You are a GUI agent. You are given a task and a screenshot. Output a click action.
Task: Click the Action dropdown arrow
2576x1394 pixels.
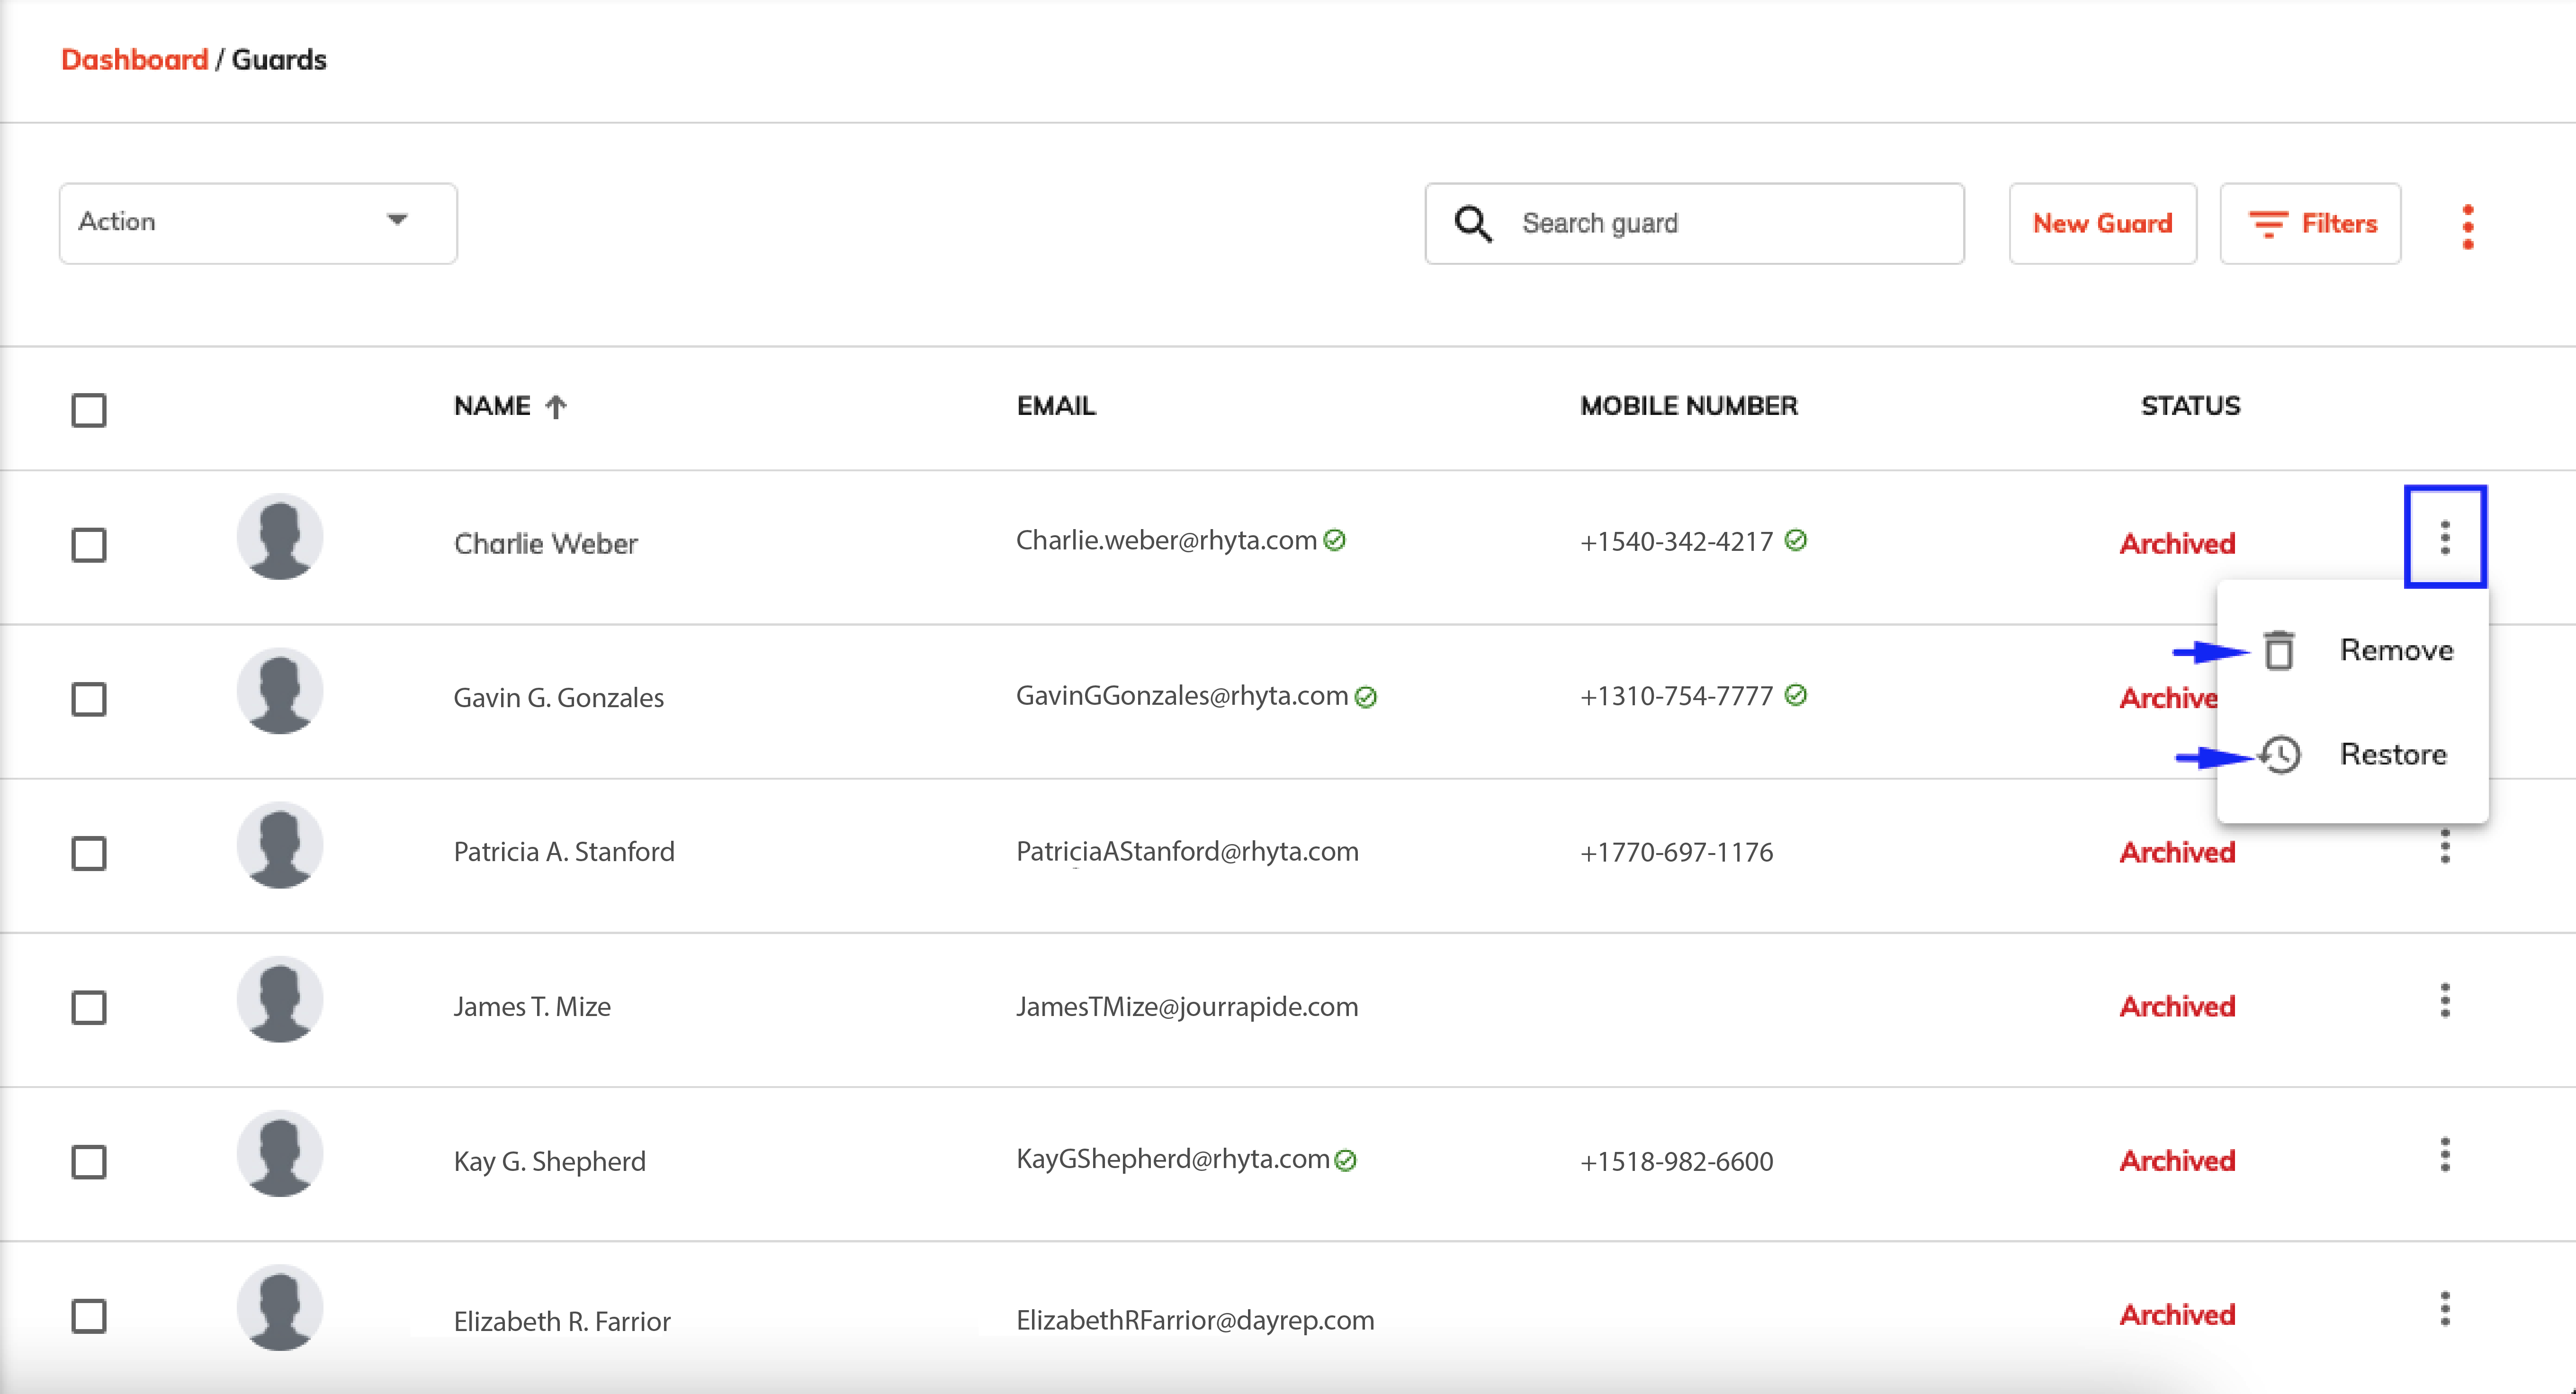tap(398, 220)
